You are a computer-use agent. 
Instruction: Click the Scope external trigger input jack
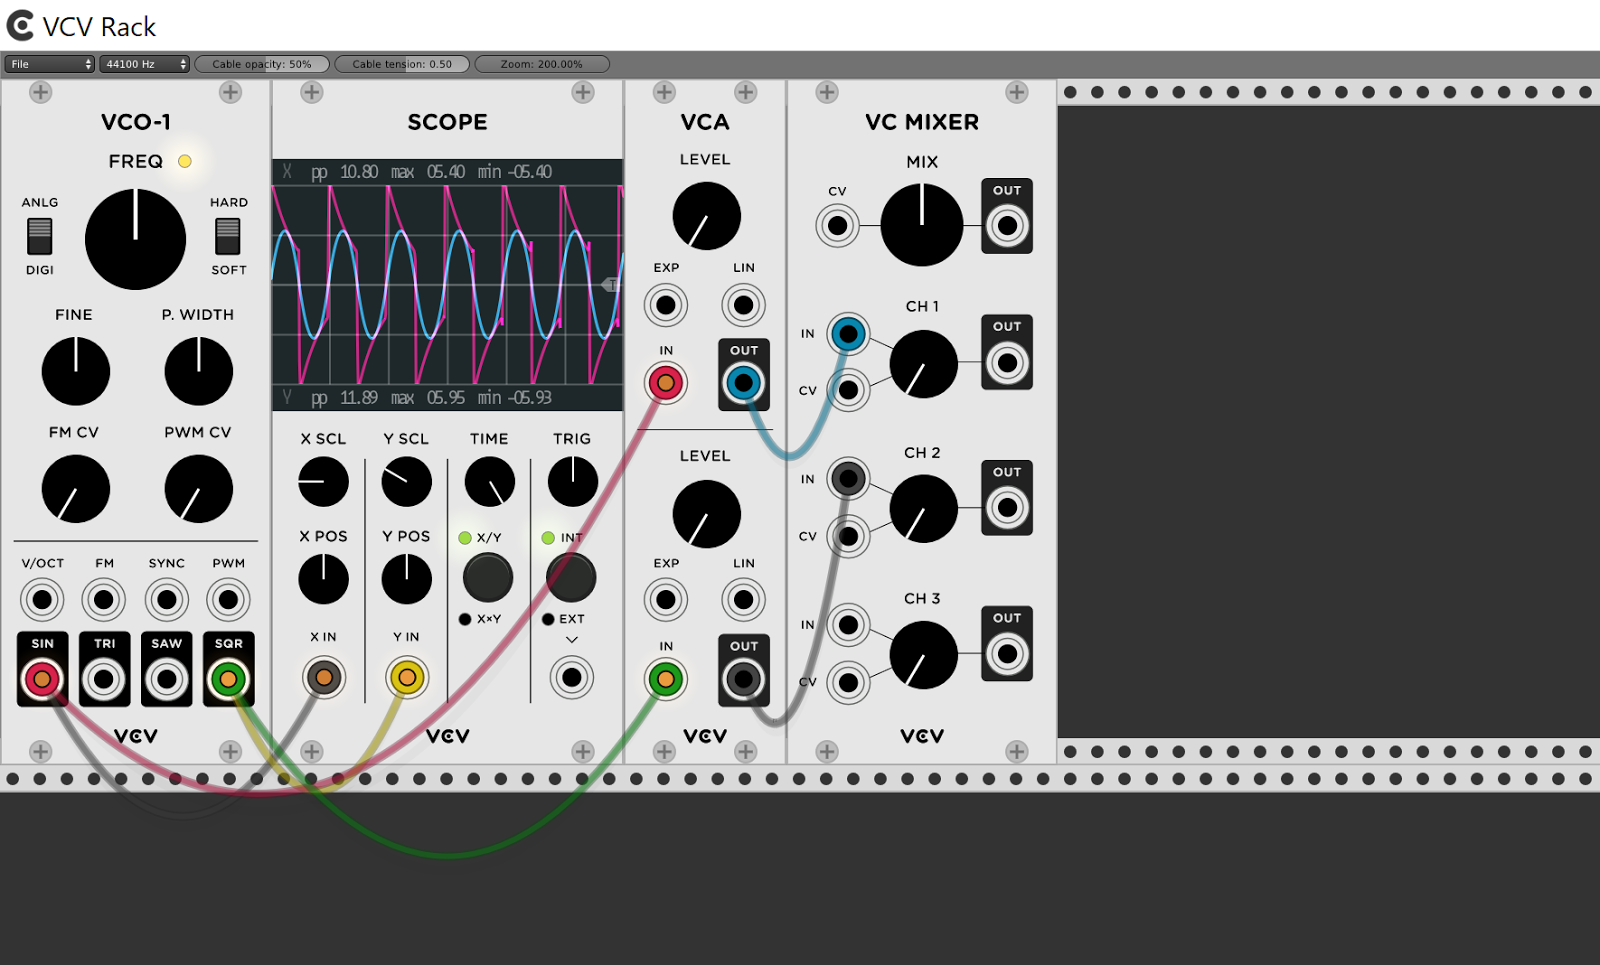[572, 678]
